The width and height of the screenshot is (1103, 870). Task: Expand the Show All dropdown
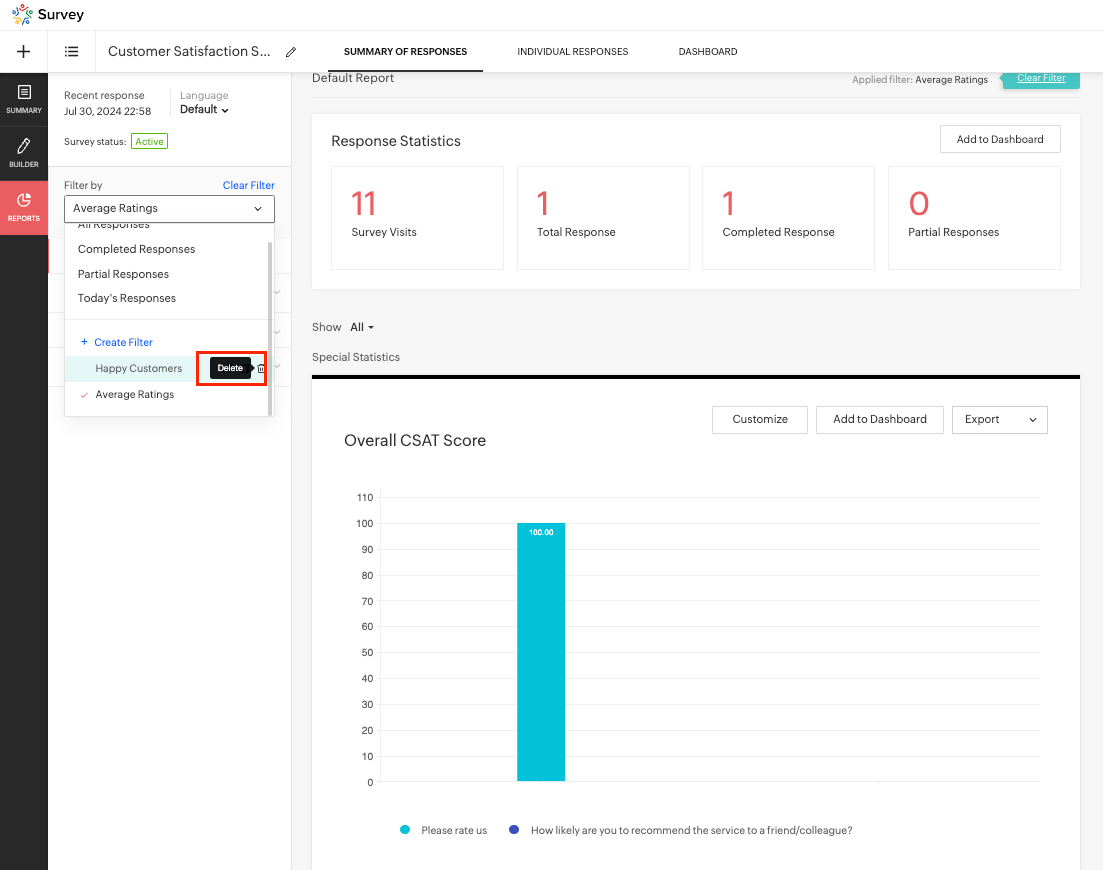tap(361, 327)
